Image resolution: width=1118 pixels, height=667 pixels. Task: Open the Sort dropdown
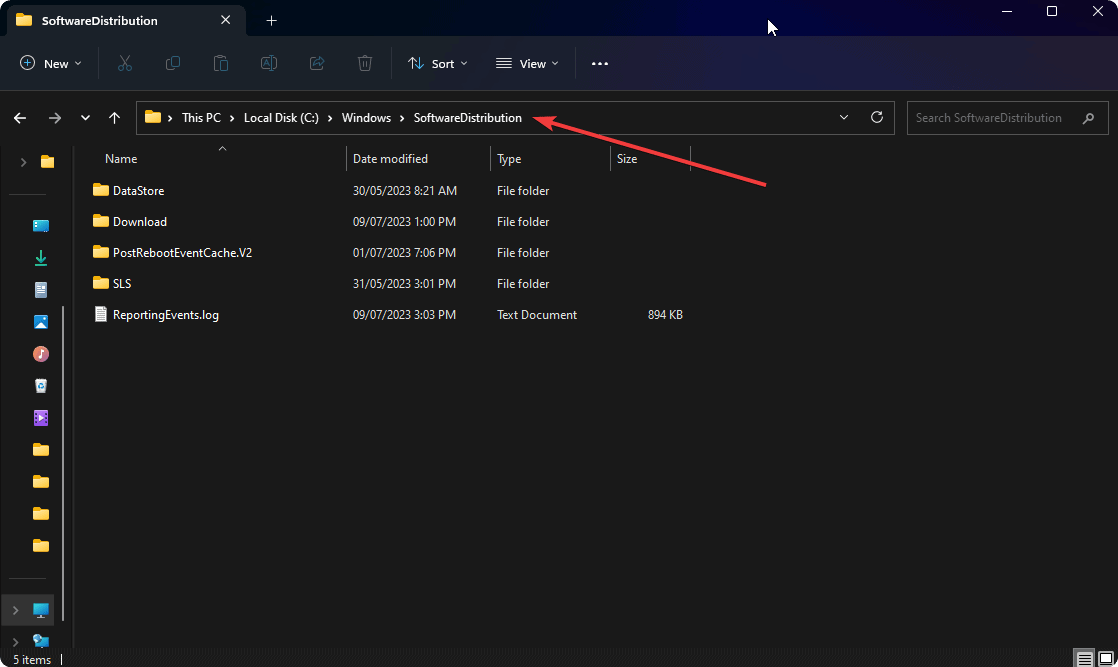[x=437, y=63]
